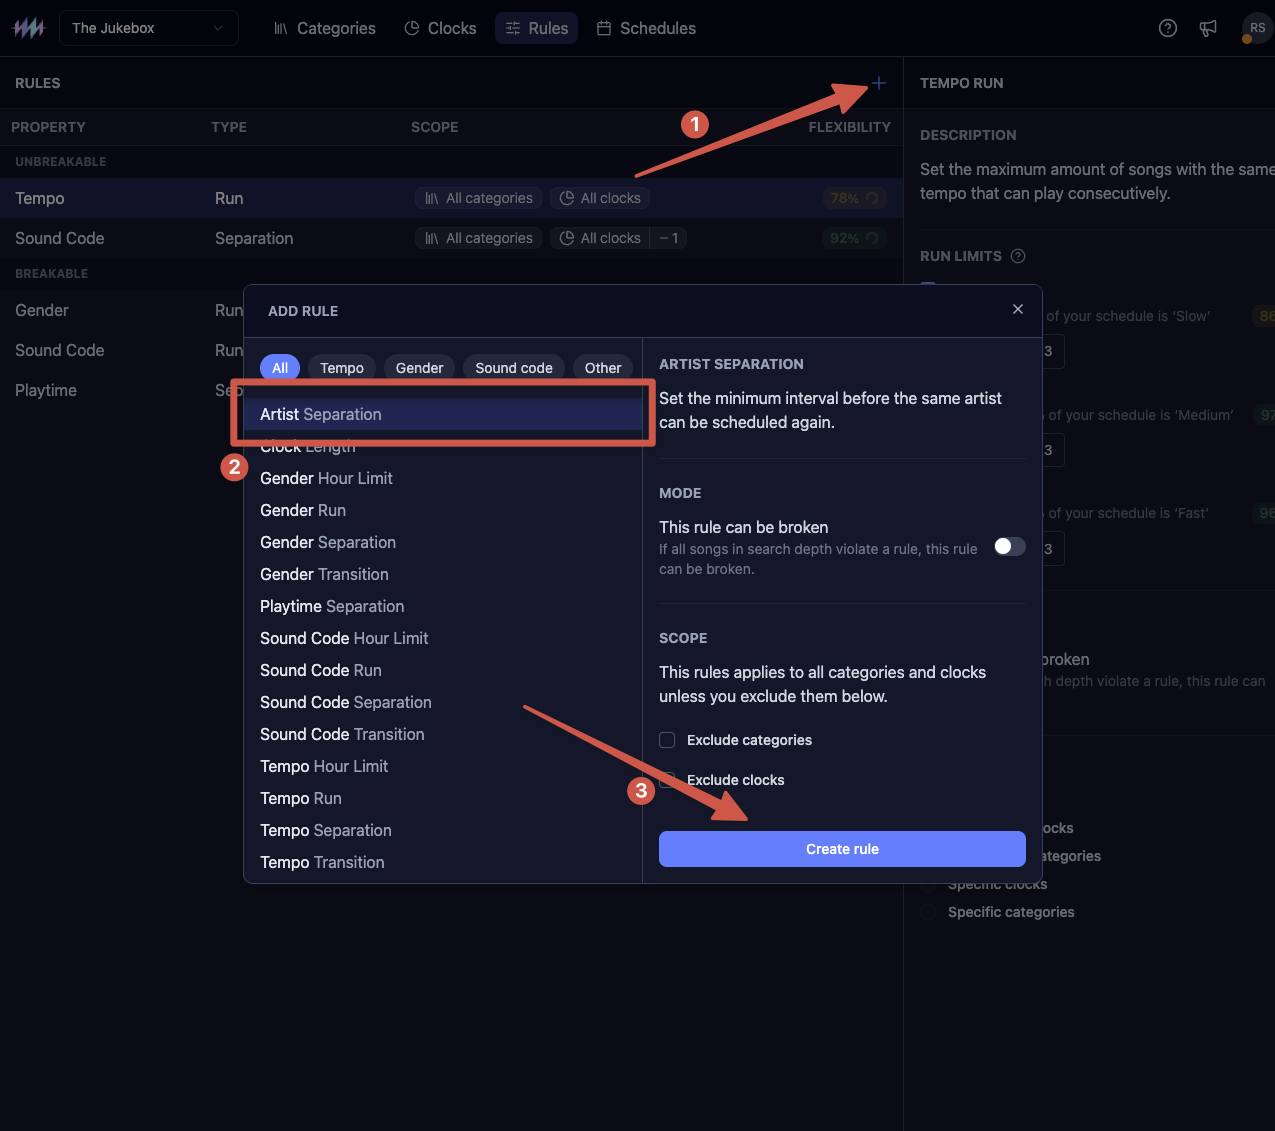The width and height of the screenshot is (1275, 1131).
Task: Toggle 'This rule can be broken' switch
Action: (1010, 546)
